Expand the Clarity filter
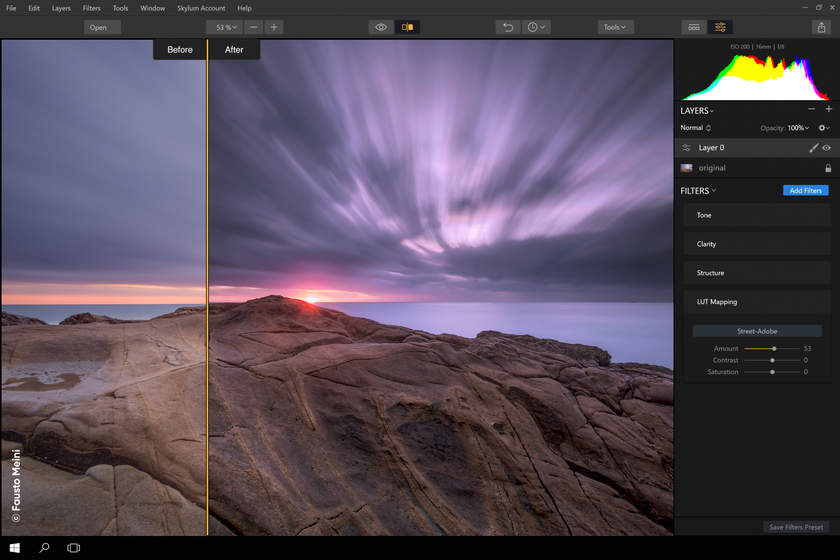Image resolution: width=840 pixels, height=560 pixels. click(x=757, y=244)
